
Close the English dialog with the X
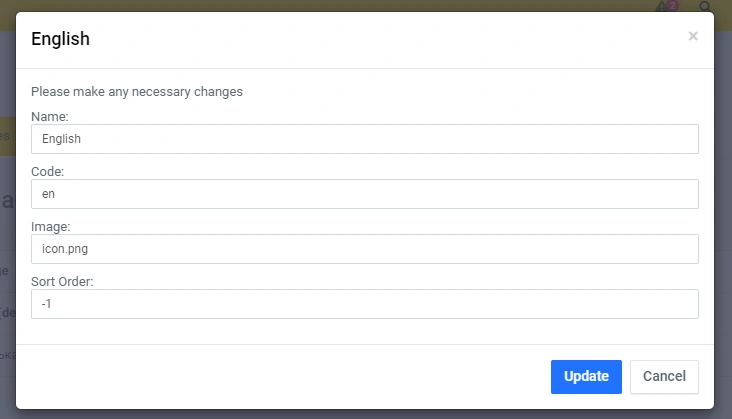pos(693,36)
